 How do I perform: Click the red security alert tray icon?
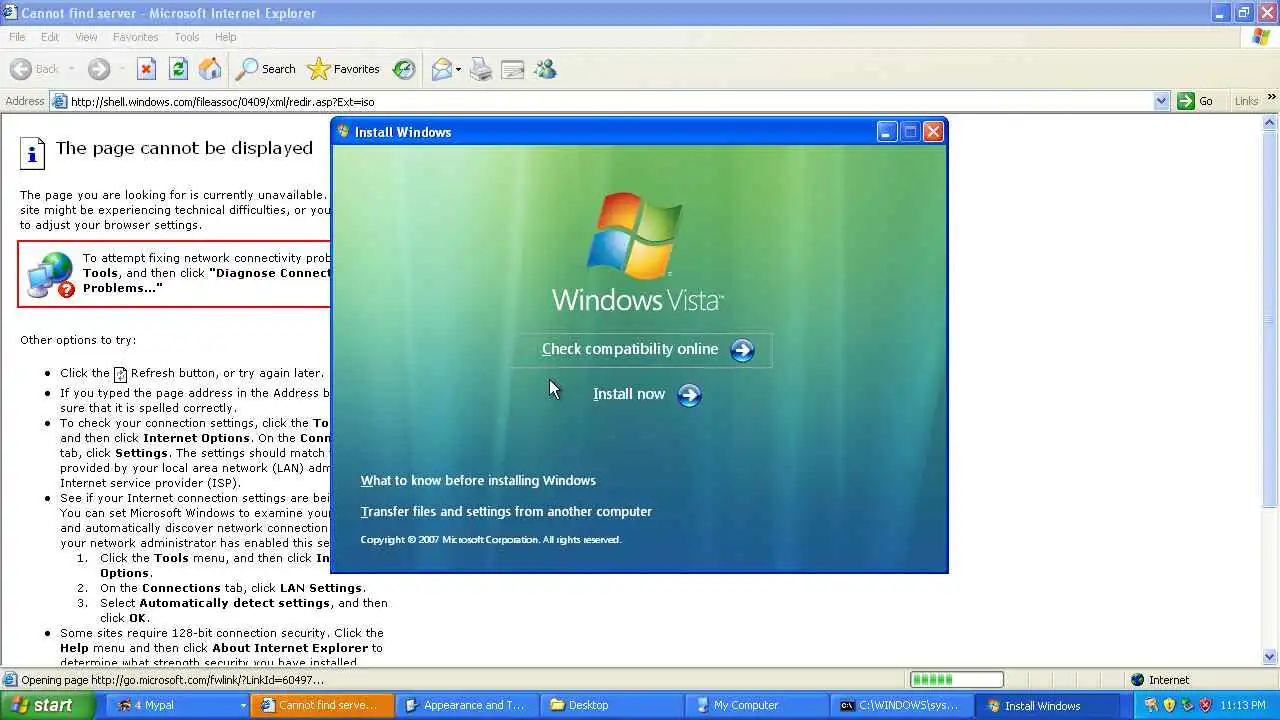pyautogui.click(x=1205, y=705)
